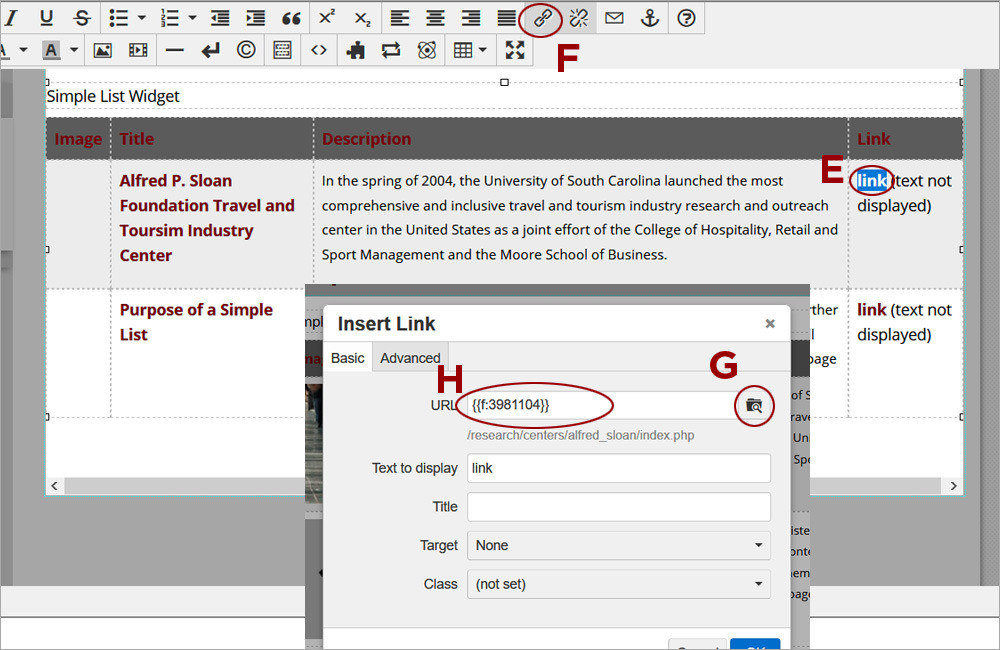Align text right
Viewport: 1000px width, 650px height.
click(471, 18)
